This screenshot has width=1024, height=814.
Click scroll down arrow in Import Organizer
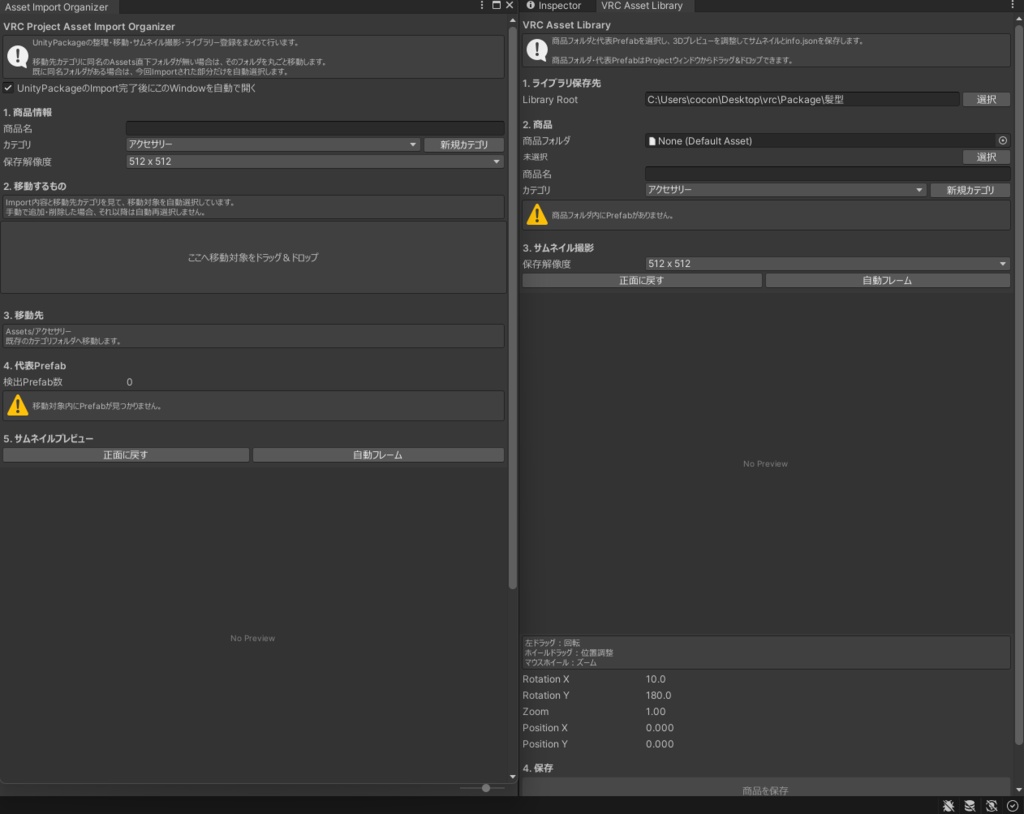click(x=512, y=777)
